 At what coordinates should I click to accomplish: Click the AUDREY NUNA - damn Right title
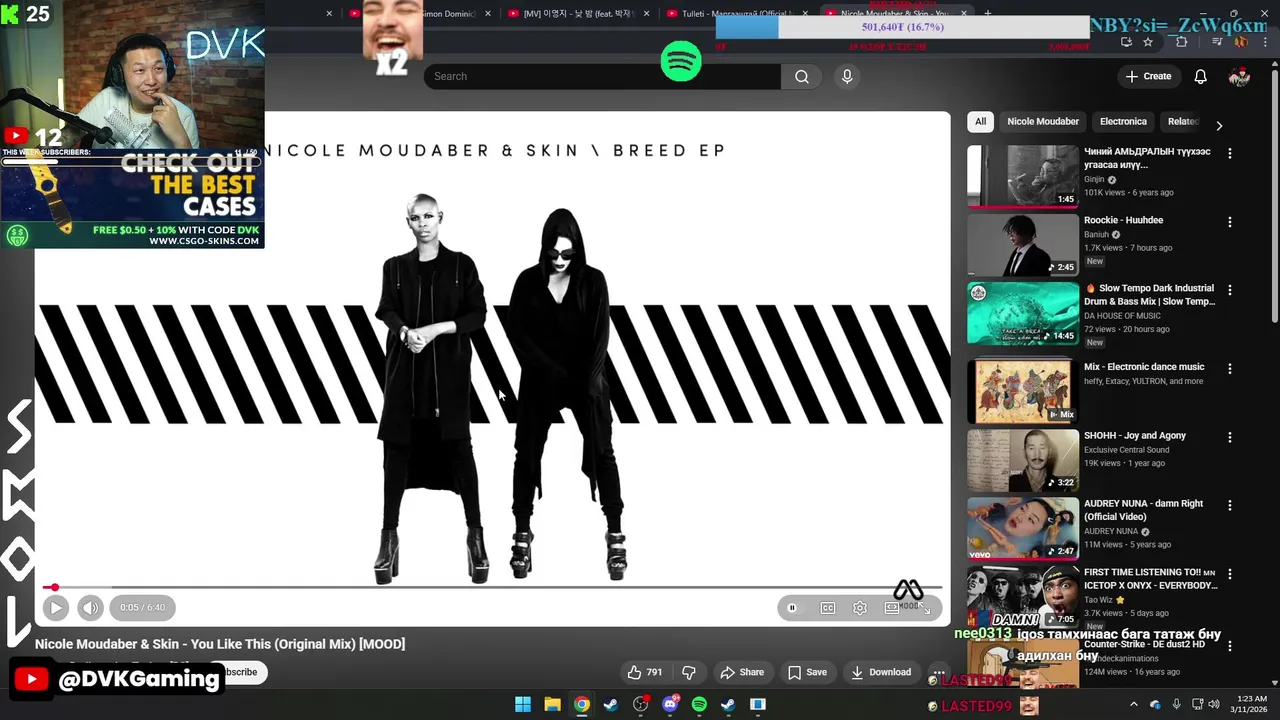pyautogui.click(x=1143, y=510)
